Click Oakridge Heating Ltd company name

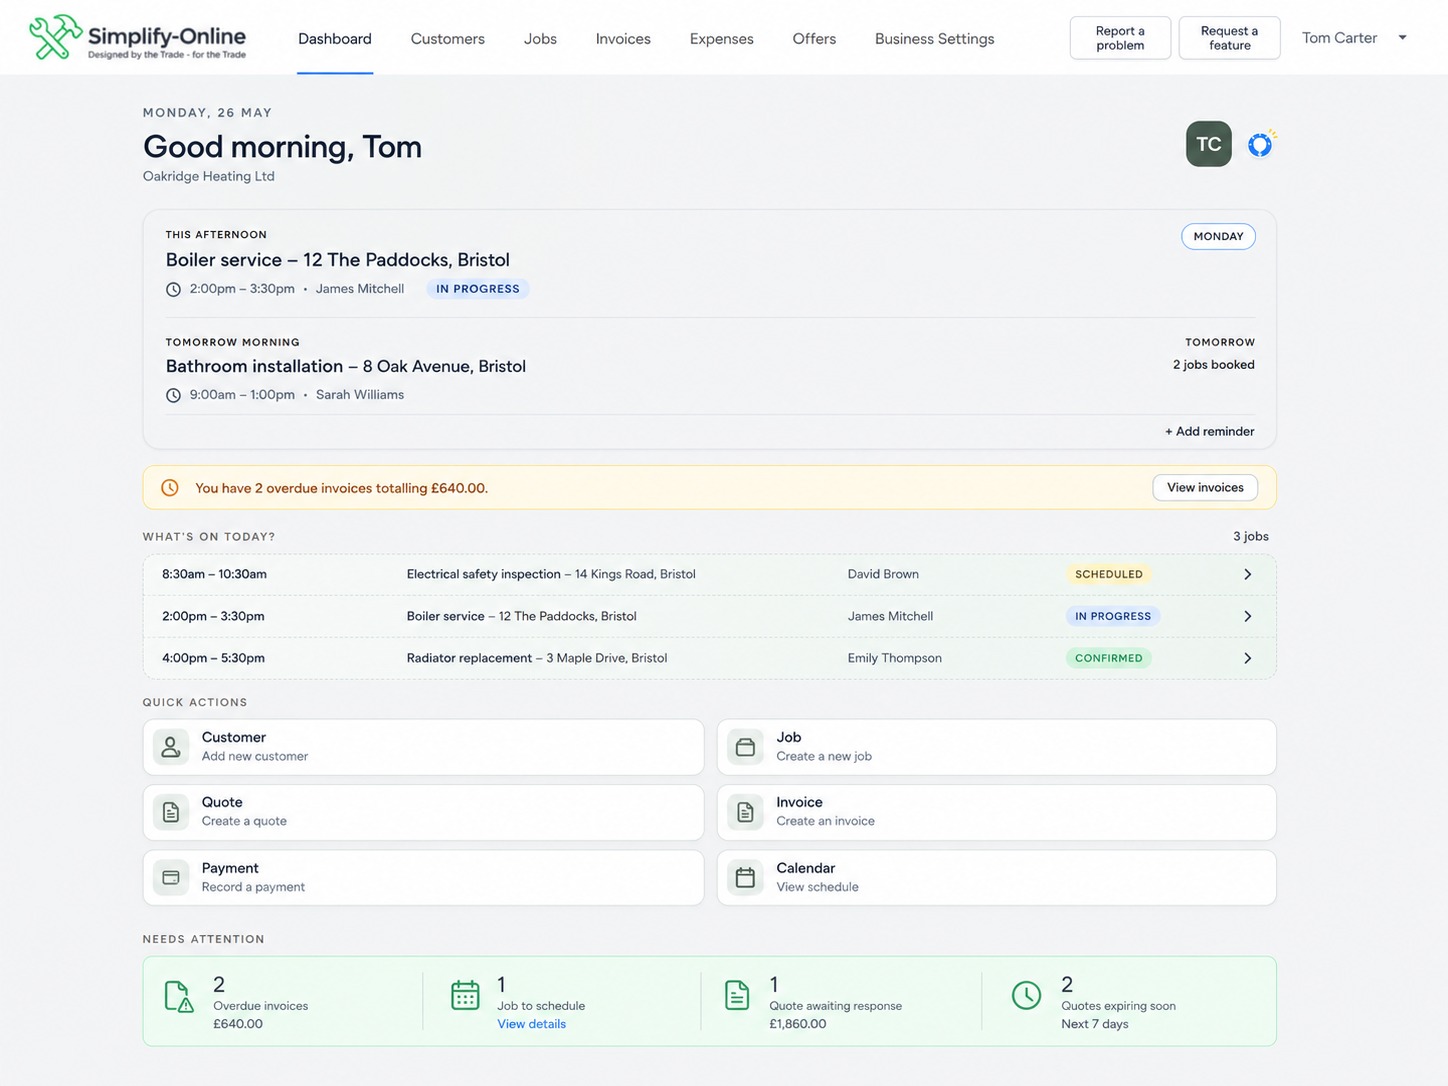(209, 176)
